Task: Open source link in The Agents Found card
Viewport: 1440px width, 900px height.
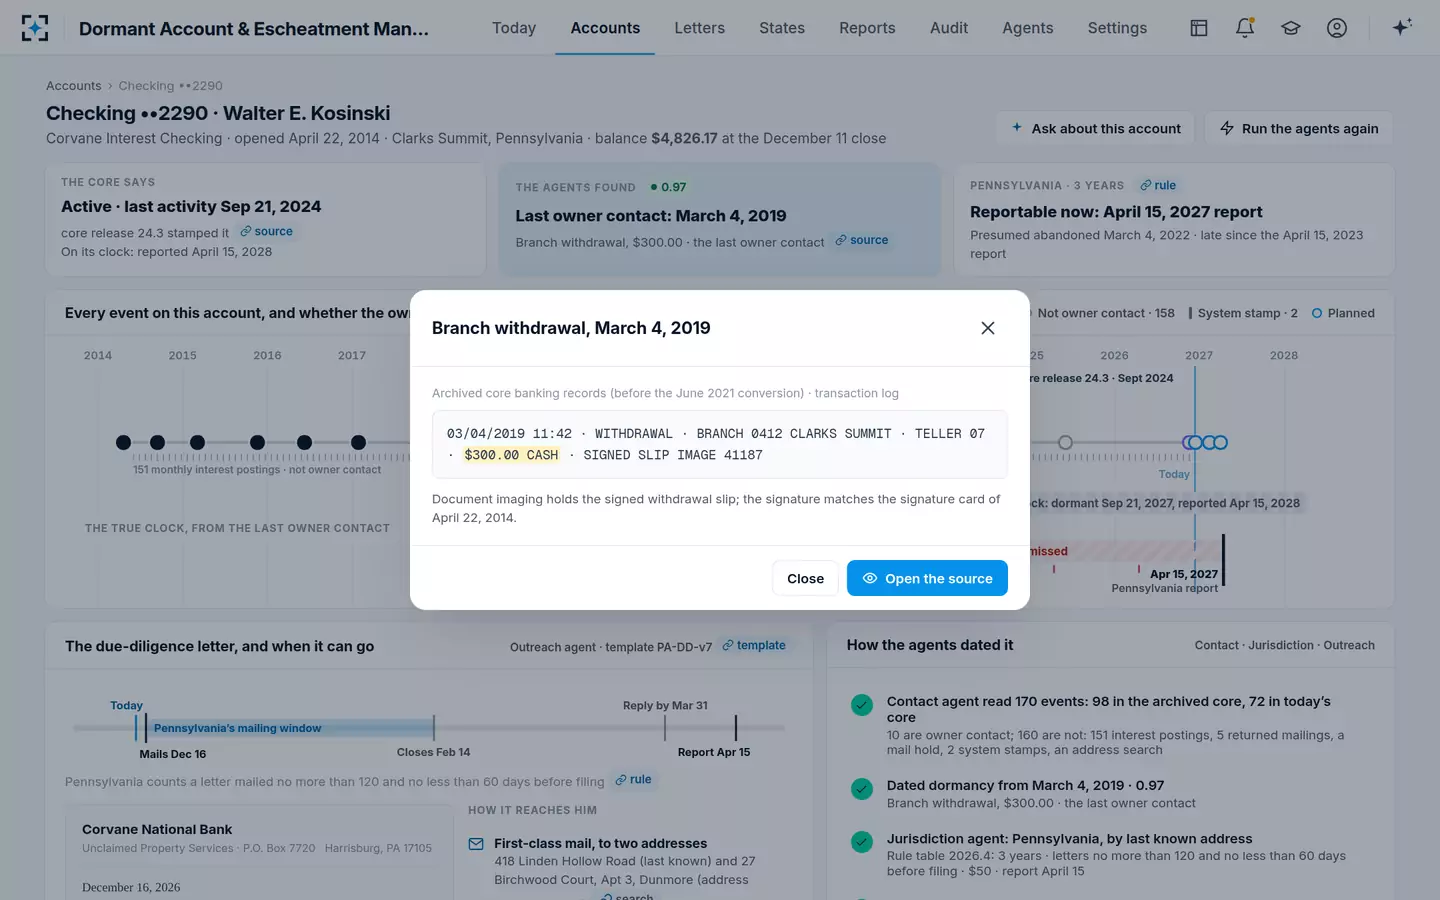Action: (862, 240)
